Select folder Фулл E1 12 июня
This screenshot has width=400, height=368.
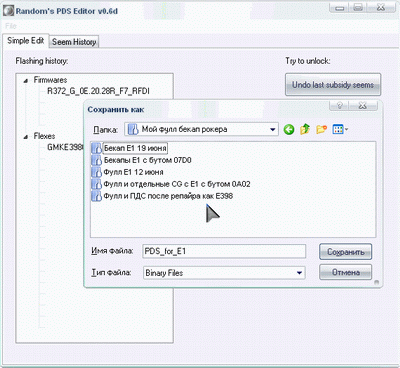click(133, 172)
